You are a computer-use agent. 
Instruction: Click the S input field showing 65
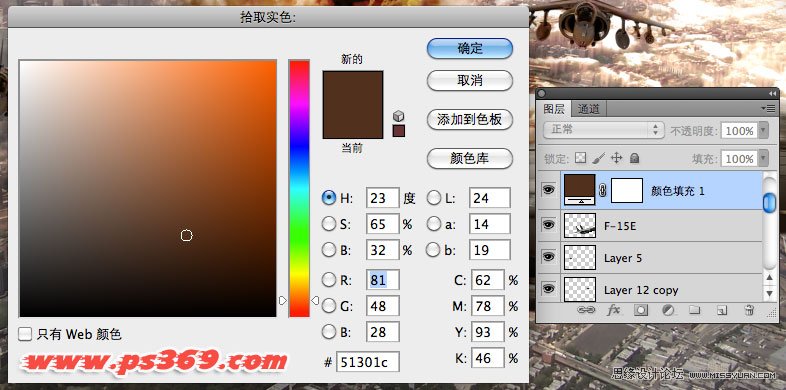[382, 224]
